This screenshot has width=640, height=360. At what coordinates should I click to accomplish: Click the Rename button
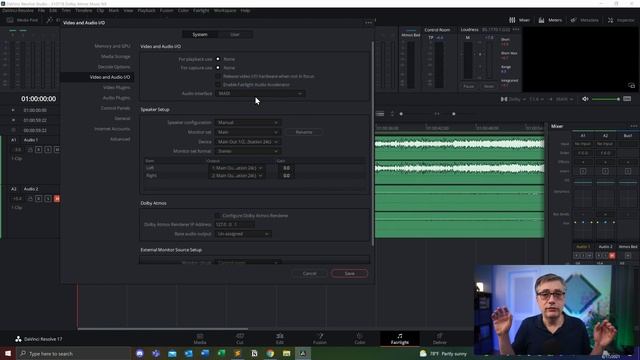(304, 132)
